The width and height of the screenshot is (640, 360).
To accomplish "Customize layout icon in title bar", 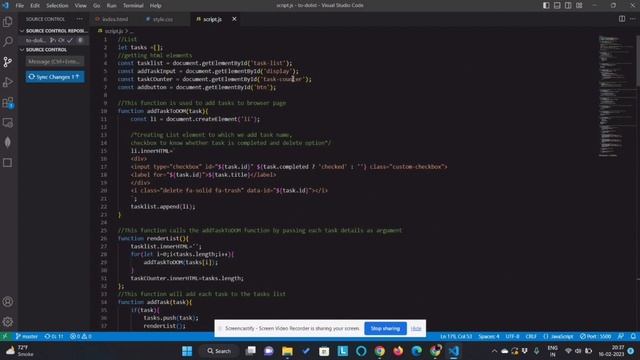I will 579,5.
